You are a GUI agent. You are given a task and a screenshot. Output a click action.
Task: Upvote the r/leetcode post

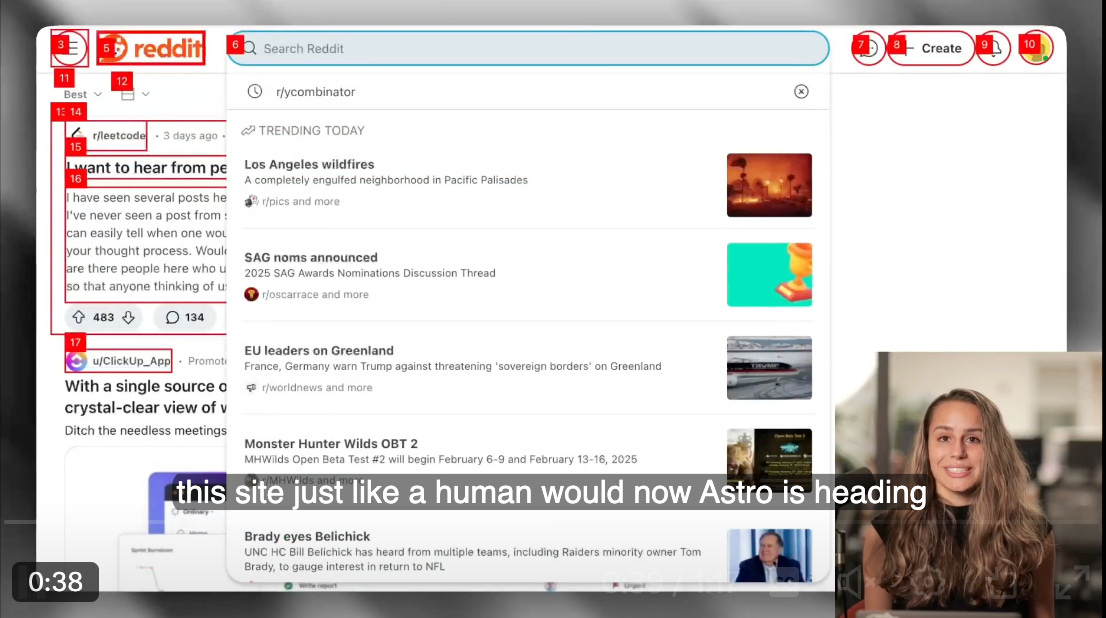point(78,317)
